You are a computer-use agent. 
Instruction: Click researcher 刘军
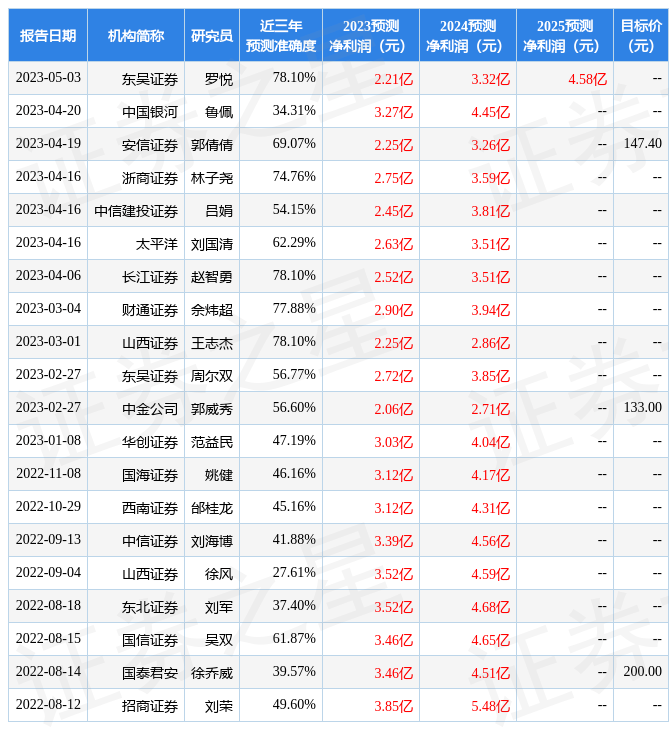click(x=219, y=608)
